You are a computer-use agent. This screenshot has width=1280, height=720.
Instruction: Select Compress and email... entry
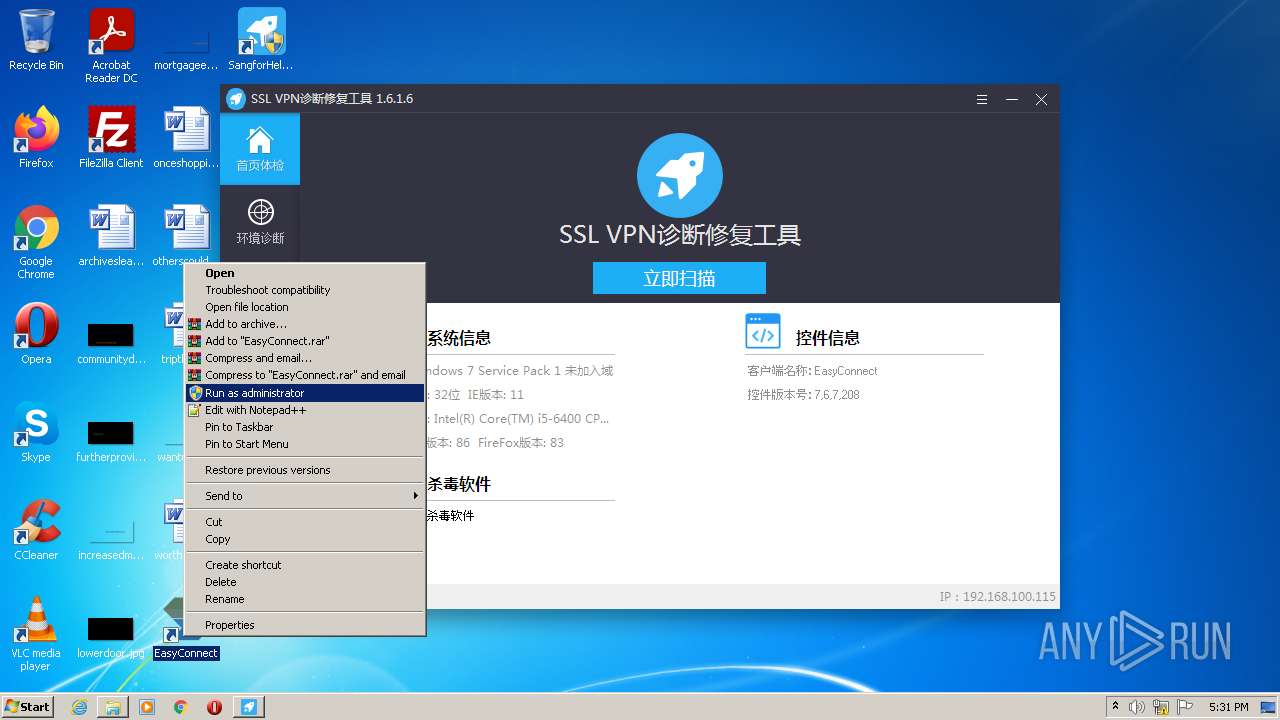point(305,358)
